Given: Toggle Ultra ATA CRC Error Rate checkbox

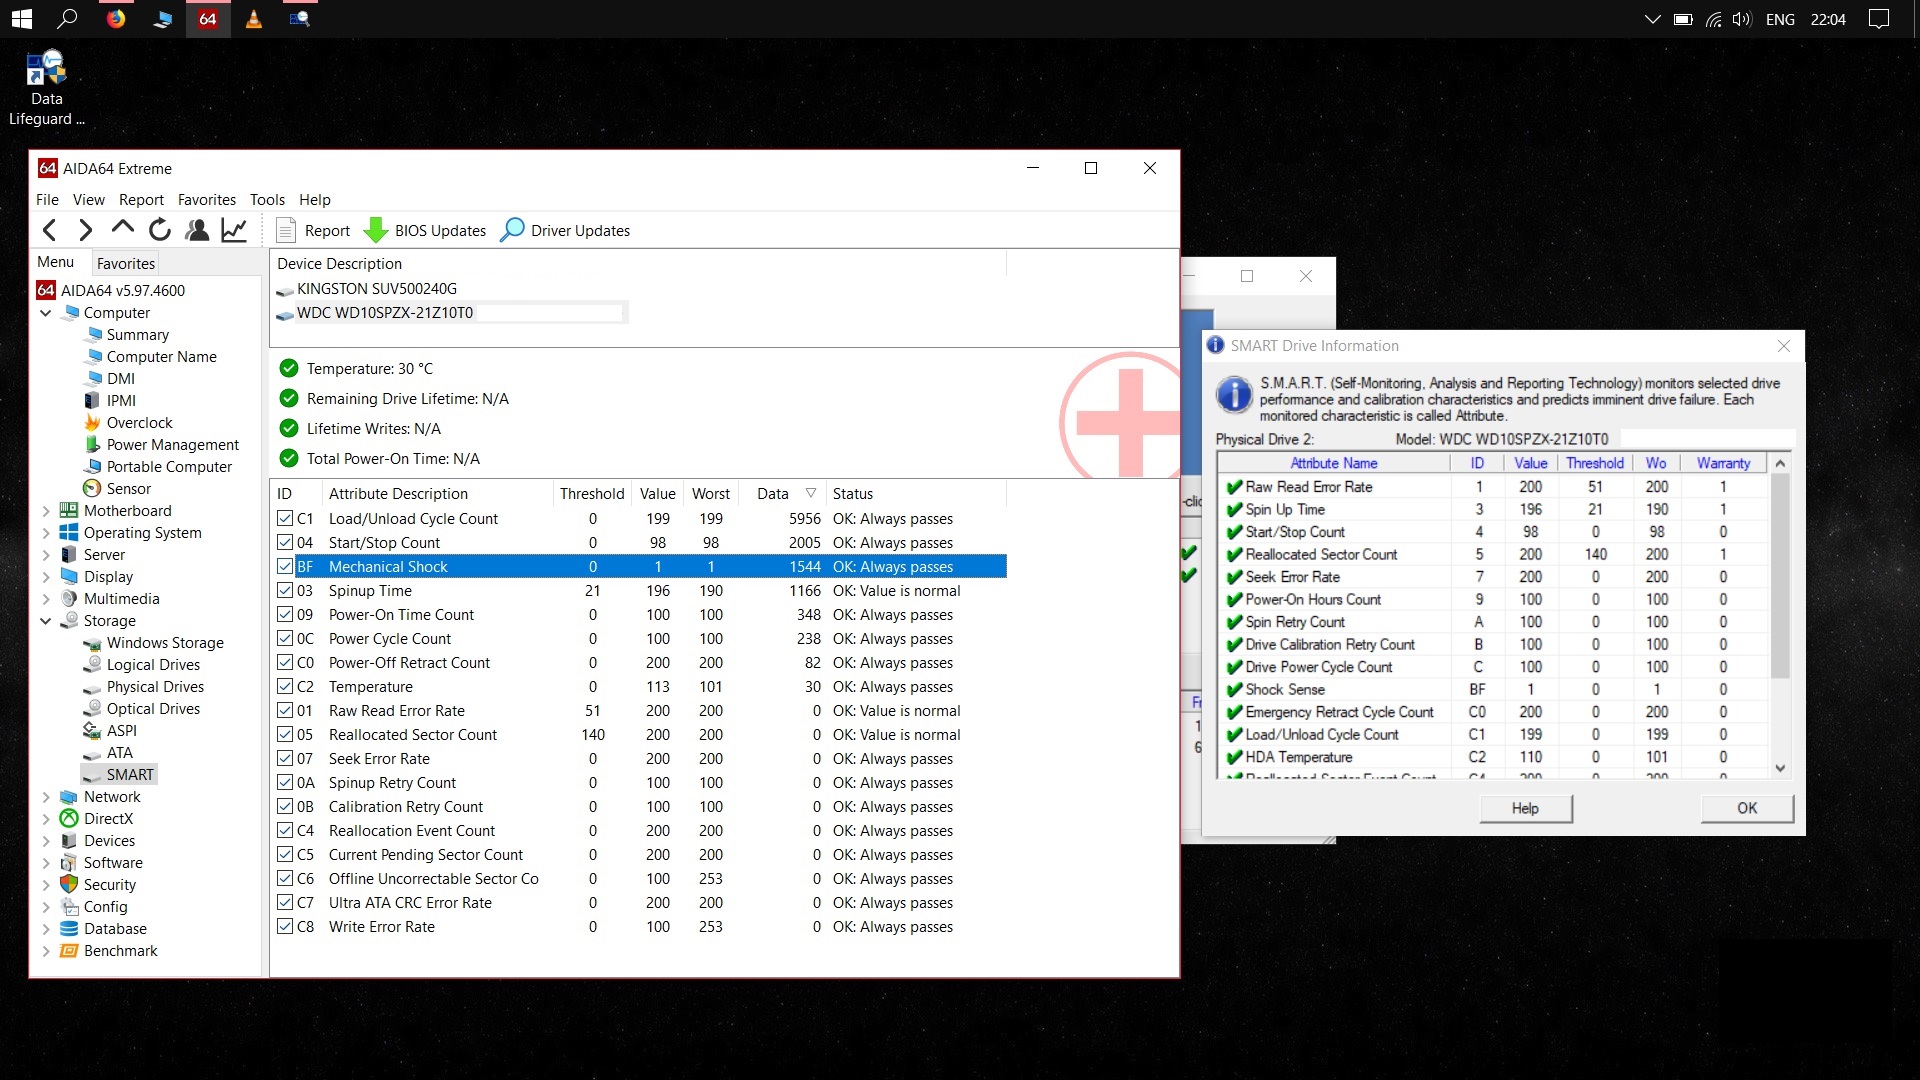Looking at the screenshot, I should click(285, 902).
